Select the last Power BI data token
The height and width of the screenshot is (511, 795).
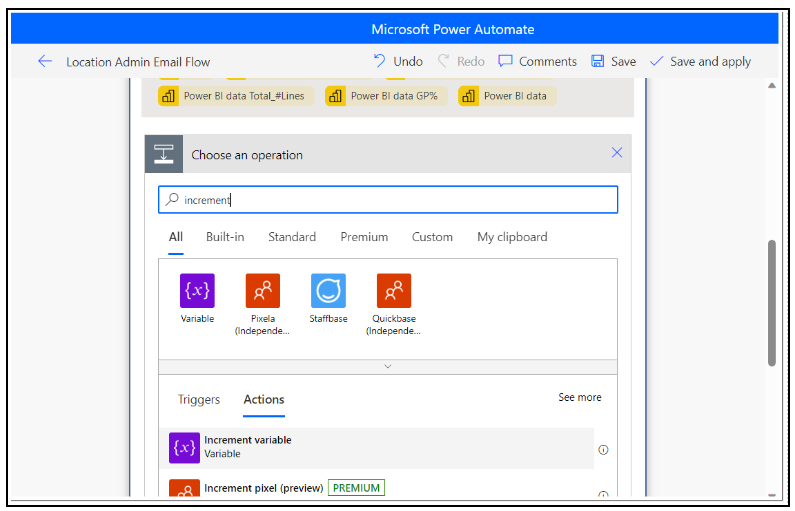(x=507, y=96)
